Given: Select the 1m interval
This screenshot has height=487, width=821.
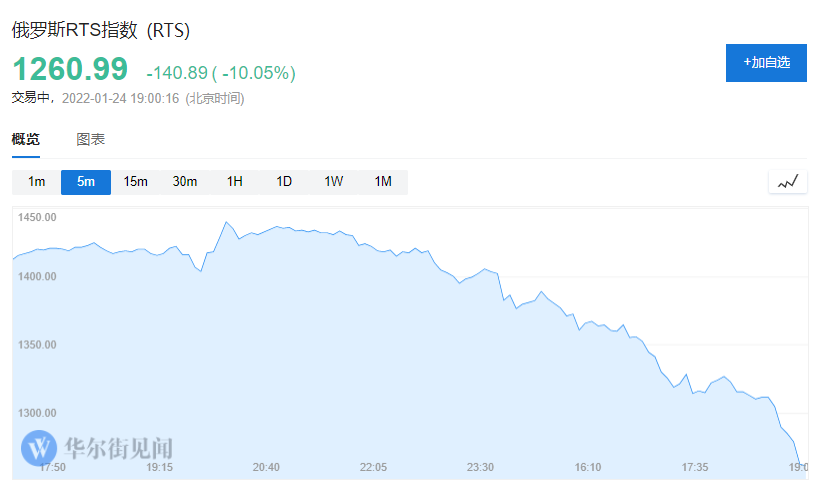Looking at the screenshot, I should pos(37,182).
